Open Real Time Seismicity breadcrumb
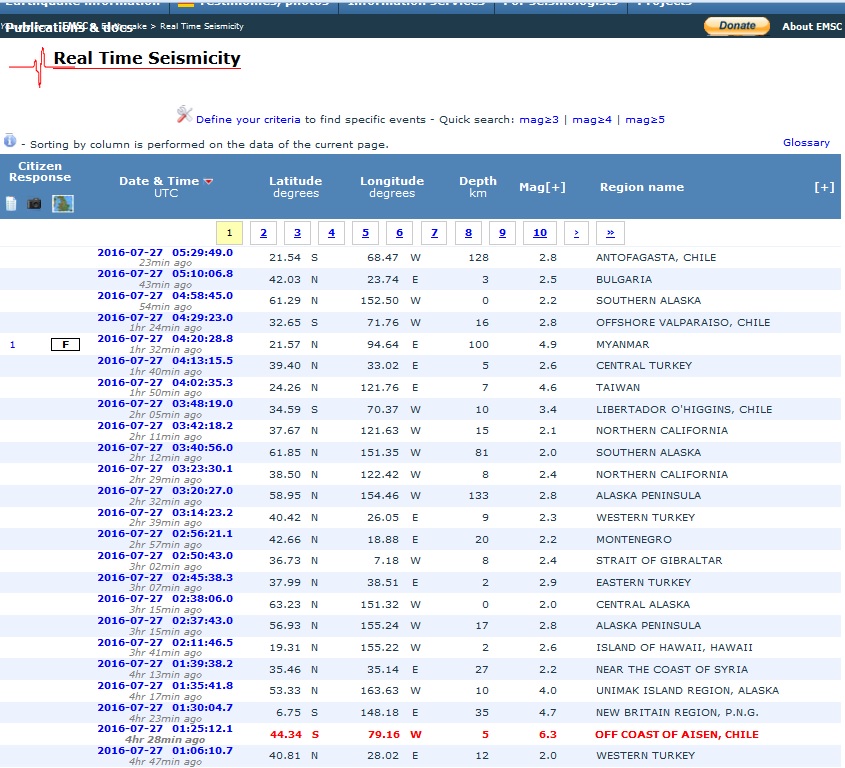The width and height of the screenshot is (845, 768). pos(202,26)
